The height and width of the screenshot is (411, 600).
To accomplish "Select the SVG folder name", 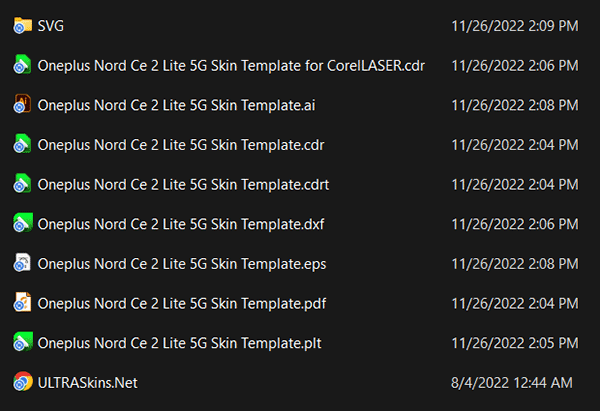I will 52,26.
